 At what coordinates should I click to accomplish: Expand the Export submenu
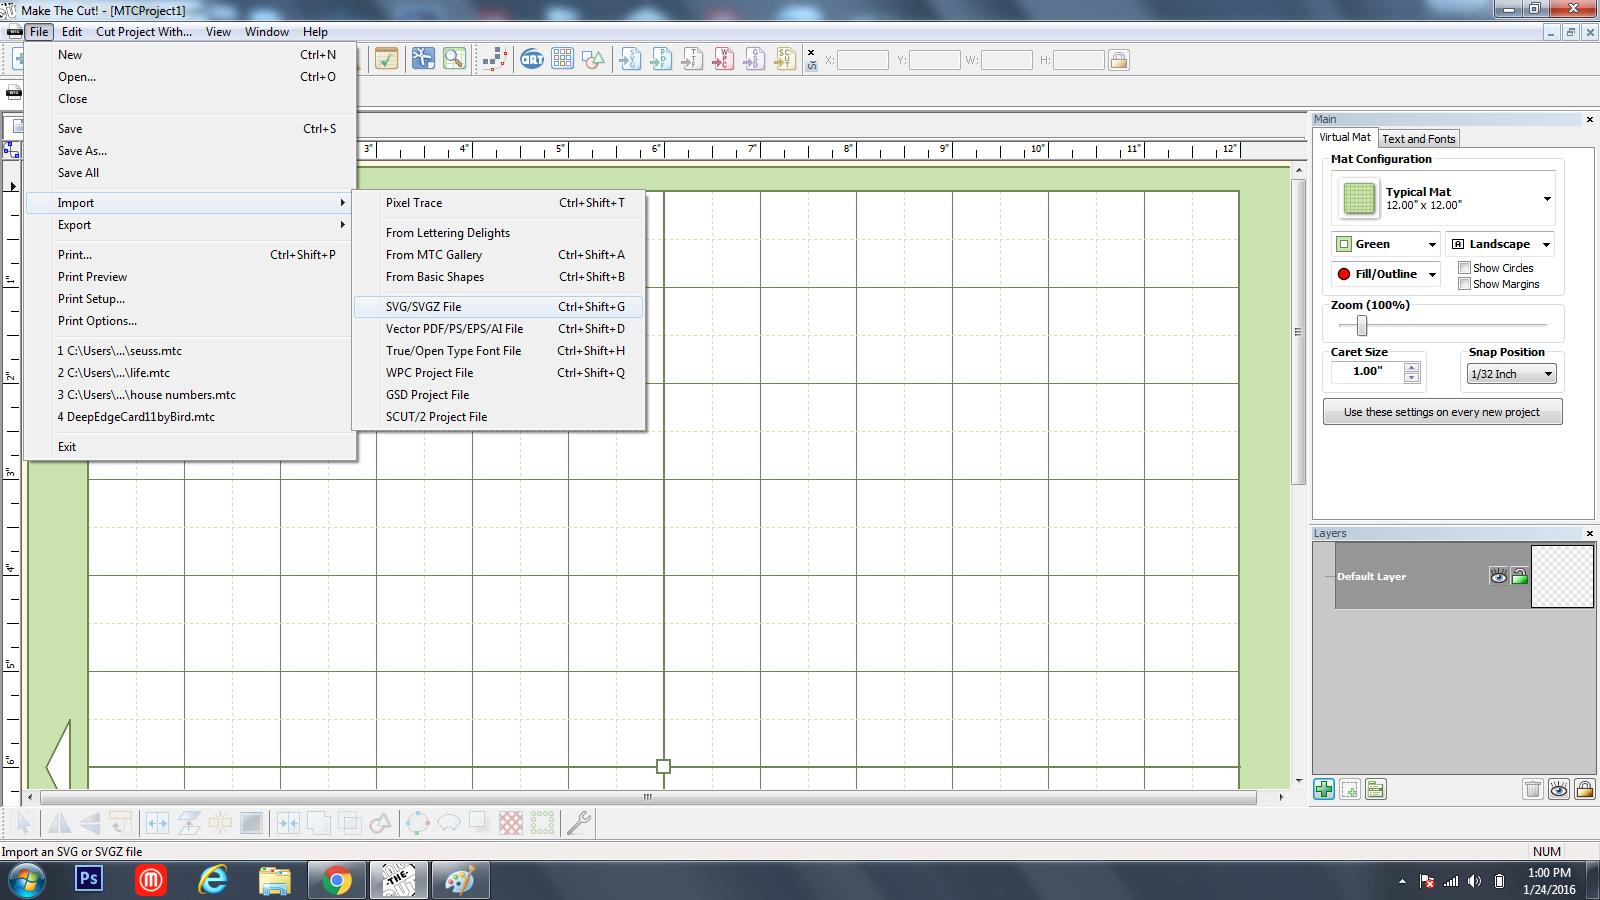pyautogui.click(x=191, y=225)
